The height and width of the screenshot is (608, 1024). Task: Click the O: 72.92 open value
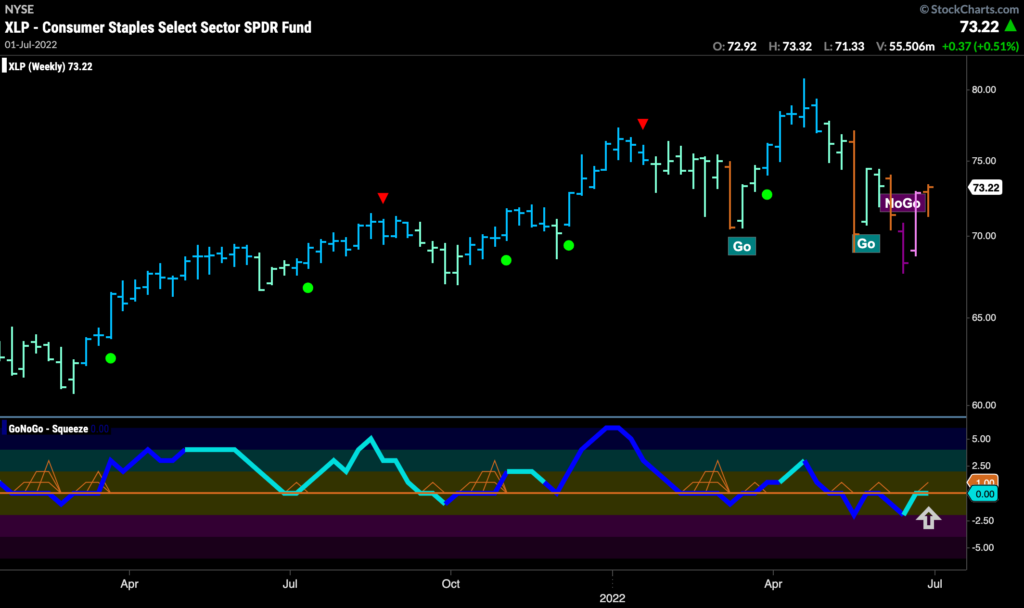(734, 46)
